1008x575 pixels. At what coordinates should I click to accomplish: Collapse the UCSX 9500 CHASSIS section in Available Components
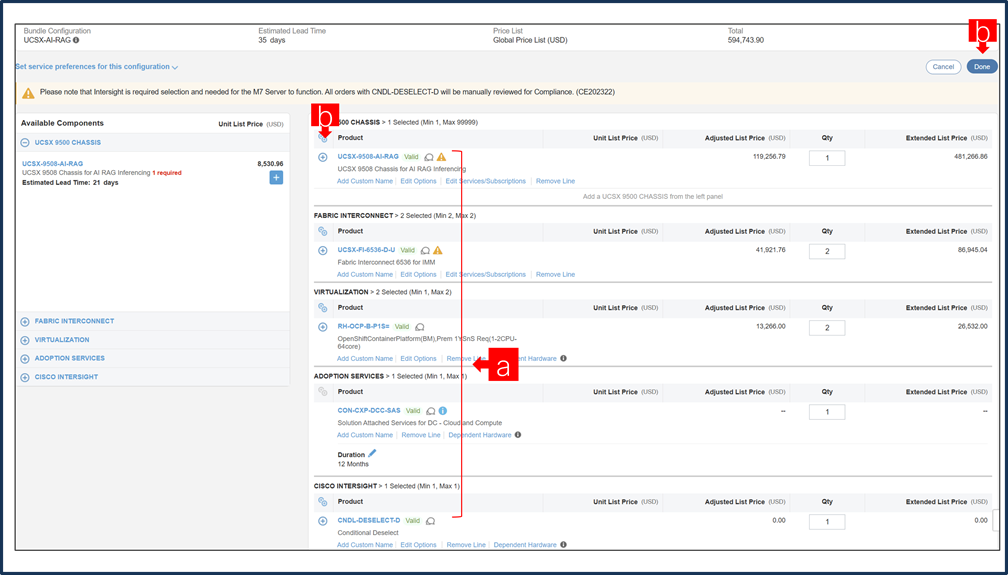click(x=25, y=143)
